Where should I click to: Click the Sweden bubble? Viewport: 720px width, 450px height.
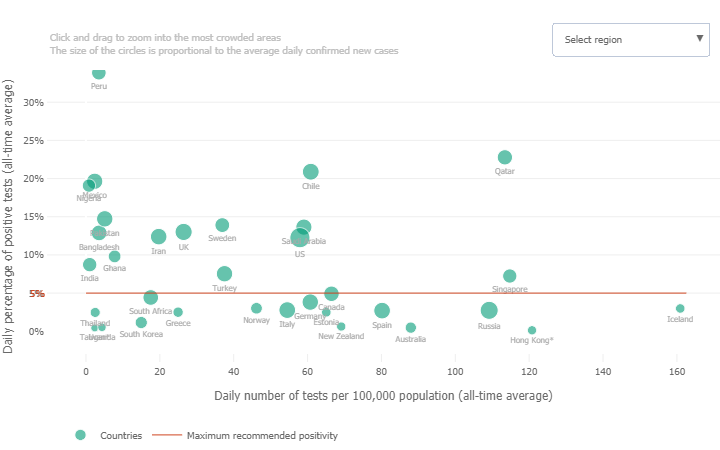222,225
